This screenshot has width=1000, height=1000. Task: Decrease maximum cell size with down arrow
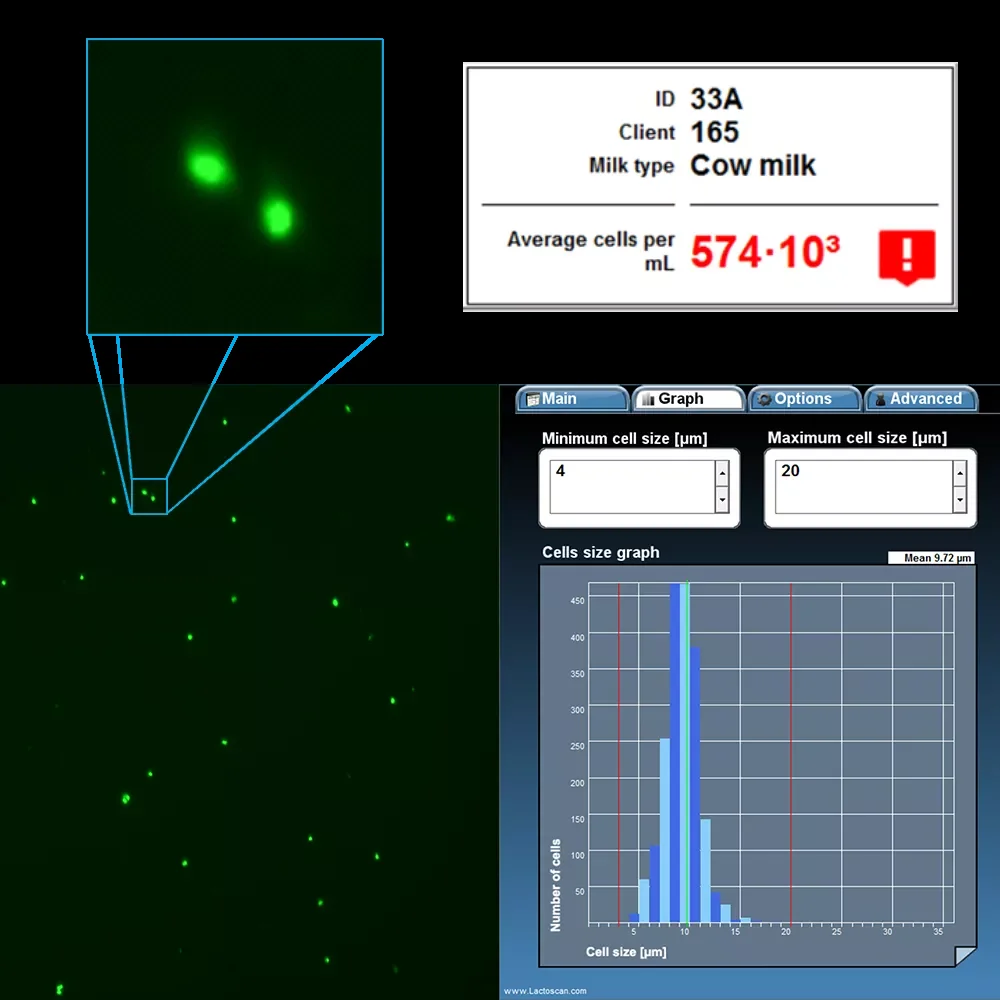[960, 500]
